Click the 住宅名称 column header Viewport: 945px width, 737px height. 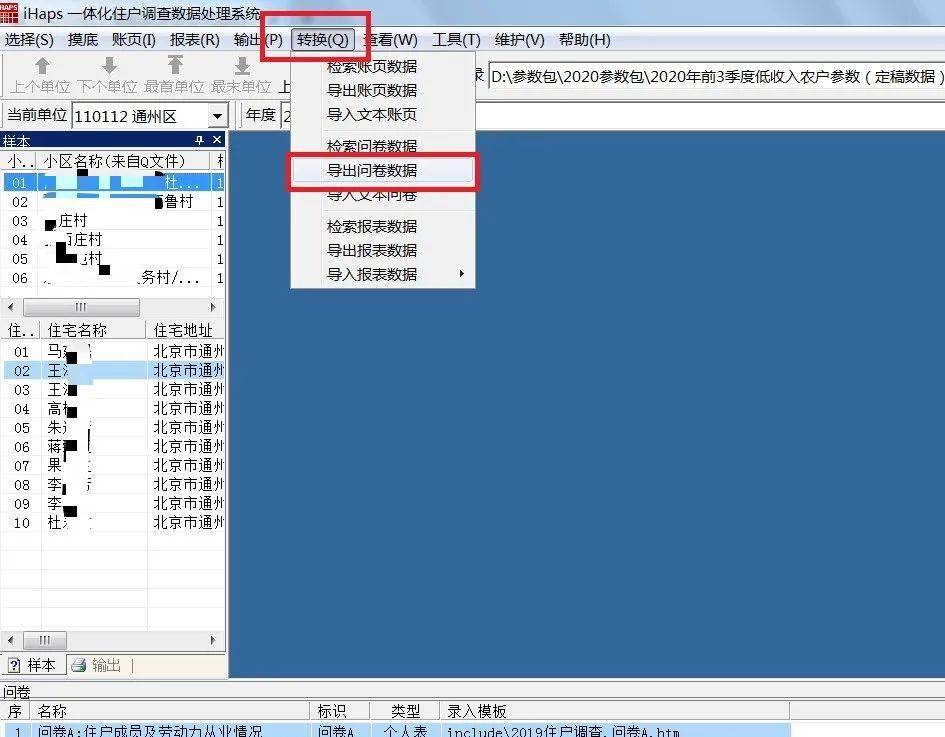(x=93, y=330)
